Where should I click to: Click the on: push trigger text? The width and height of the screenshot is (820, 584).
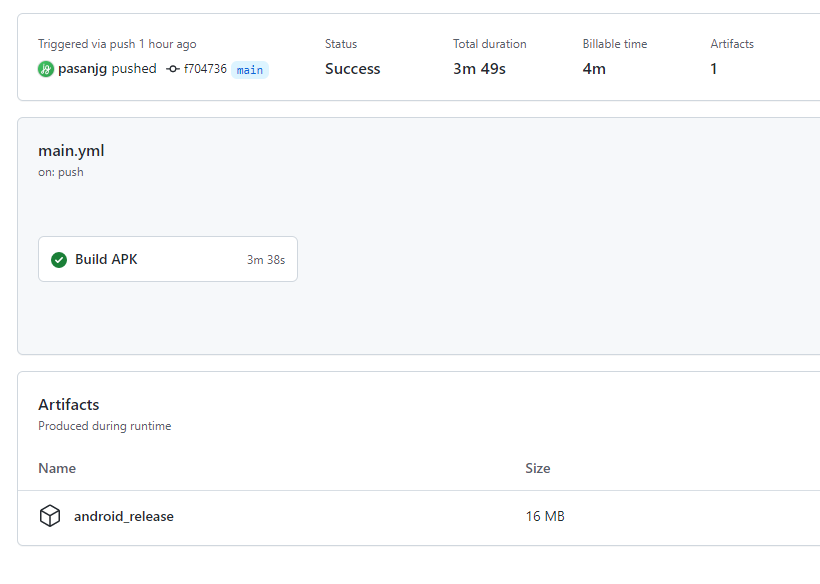(61, 172)
